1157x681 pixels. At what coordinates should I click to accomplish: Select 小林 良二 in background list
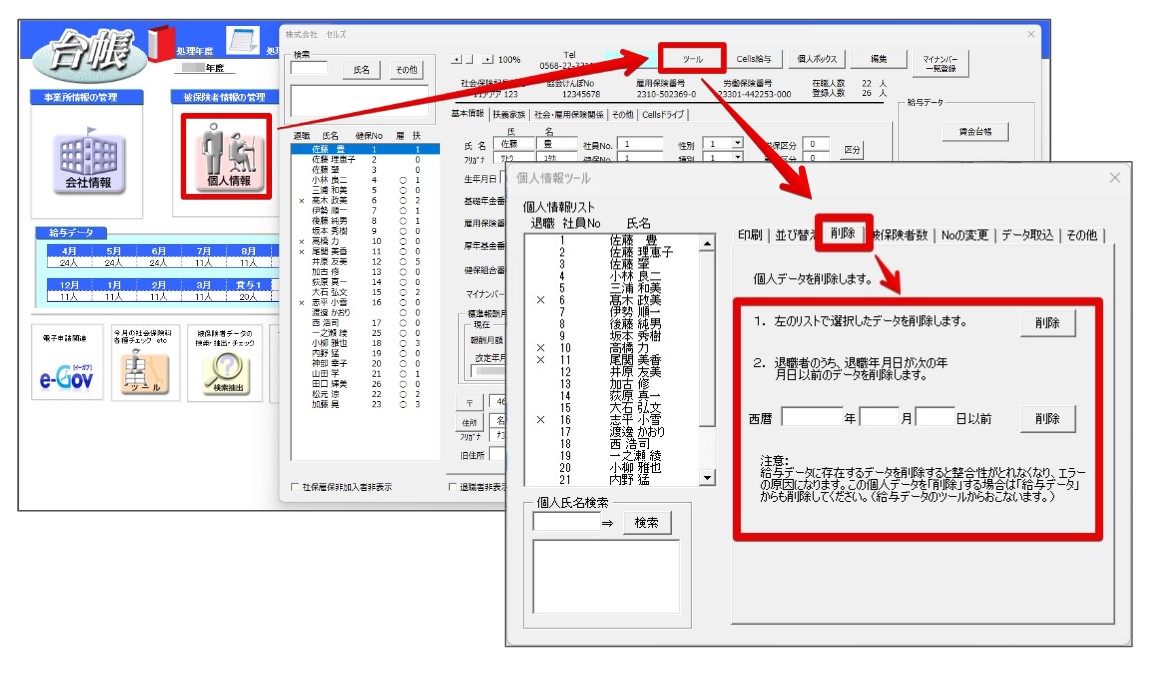coord(365,180)
